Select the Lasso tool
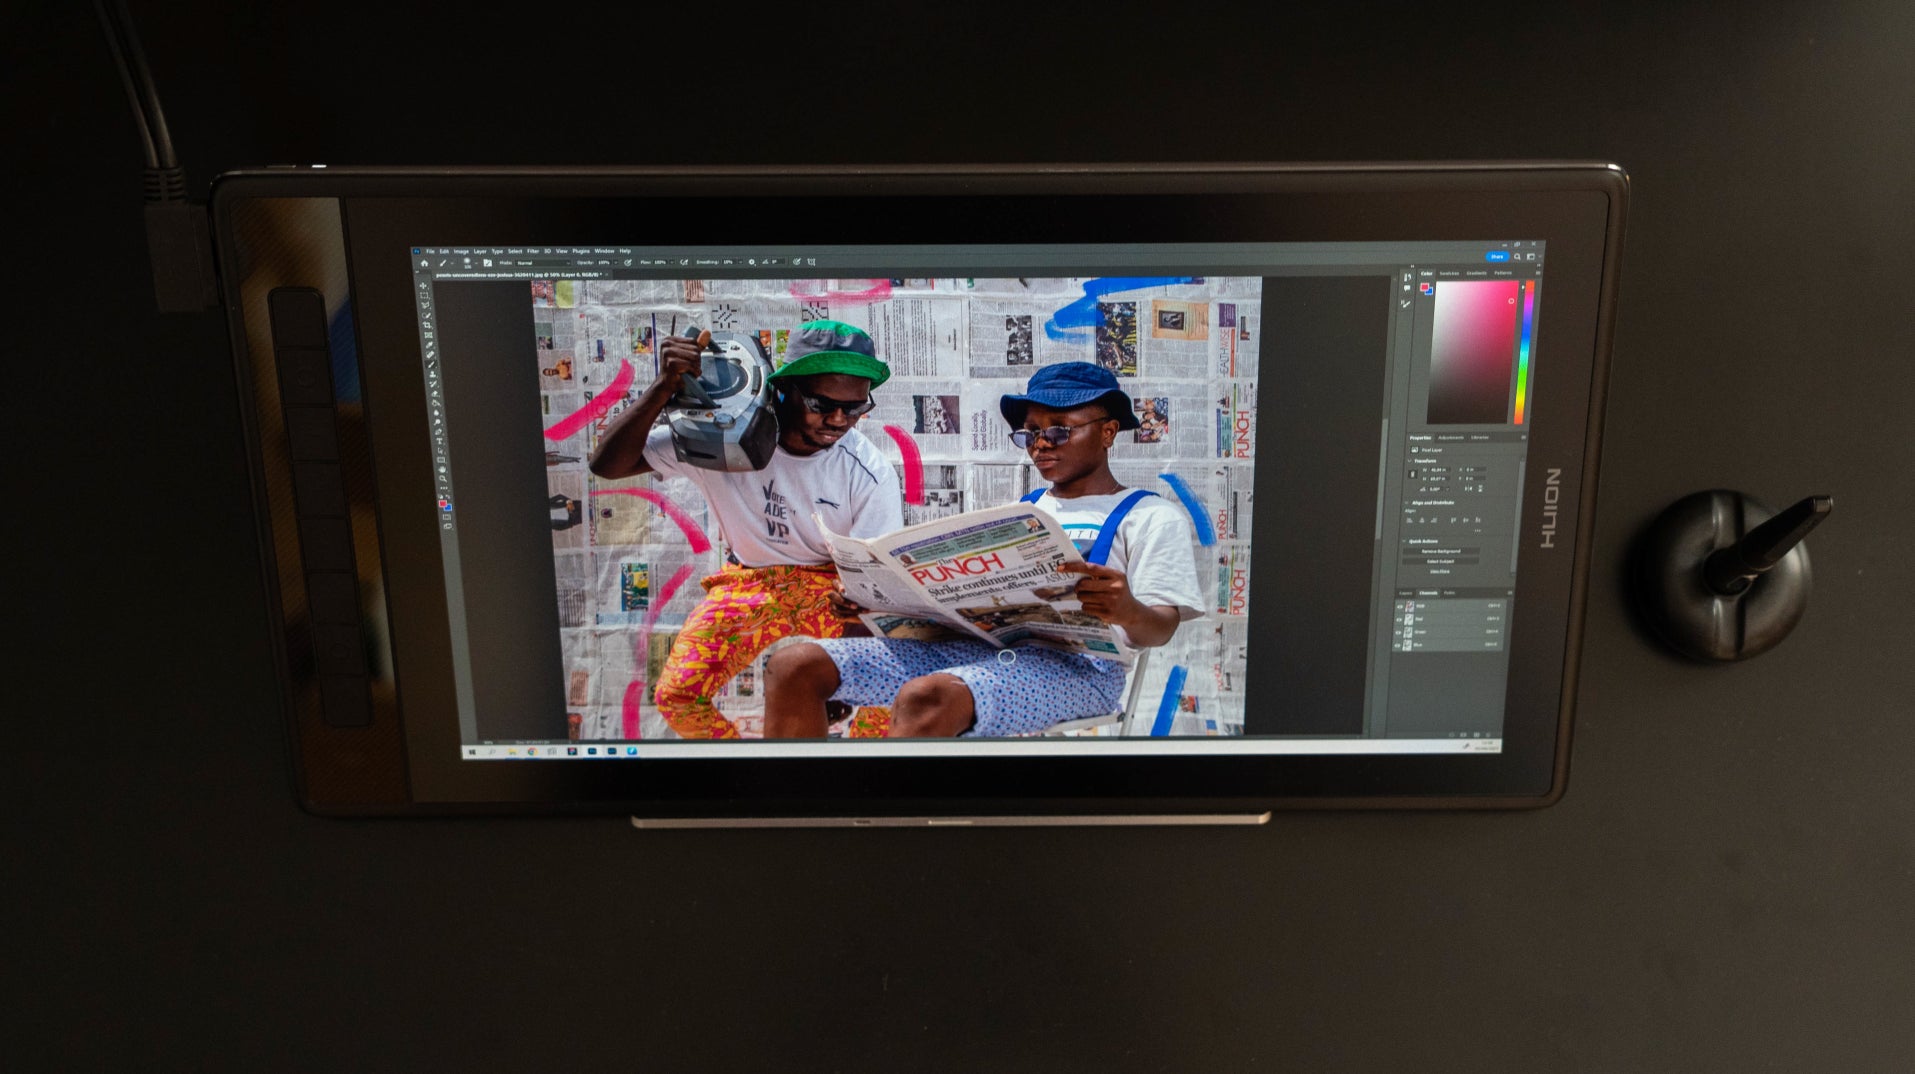 click(426, 305)
